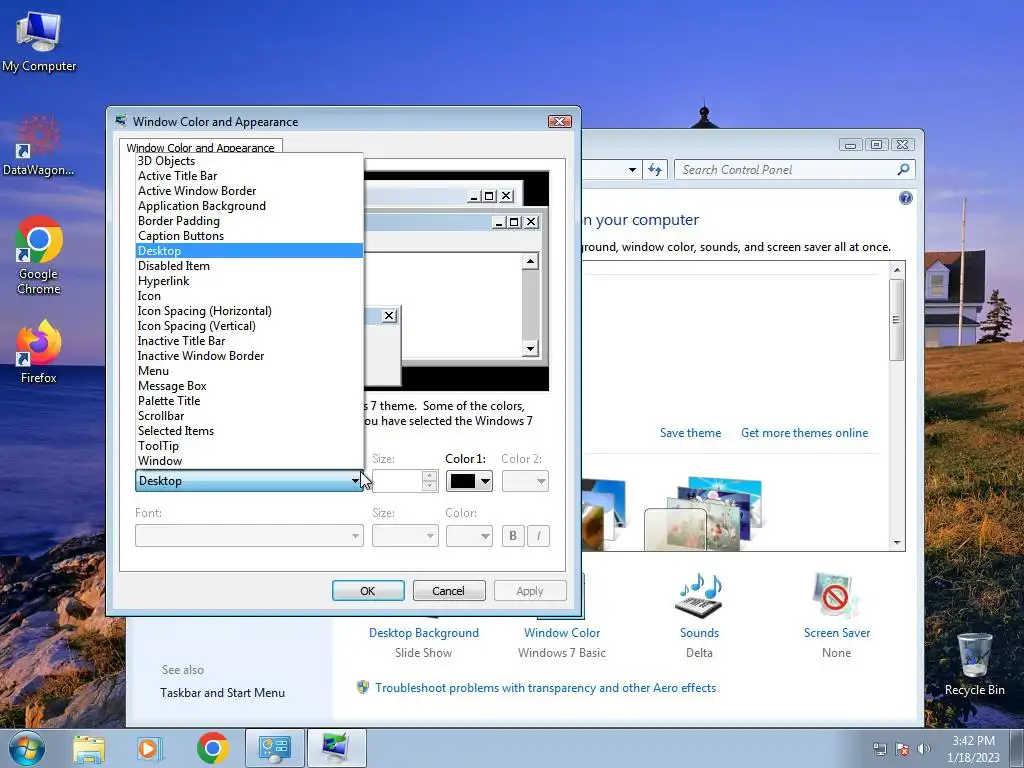Select Message Box from list
Image resolution: width=1024 pixels, height=768 pixels.
249,386
